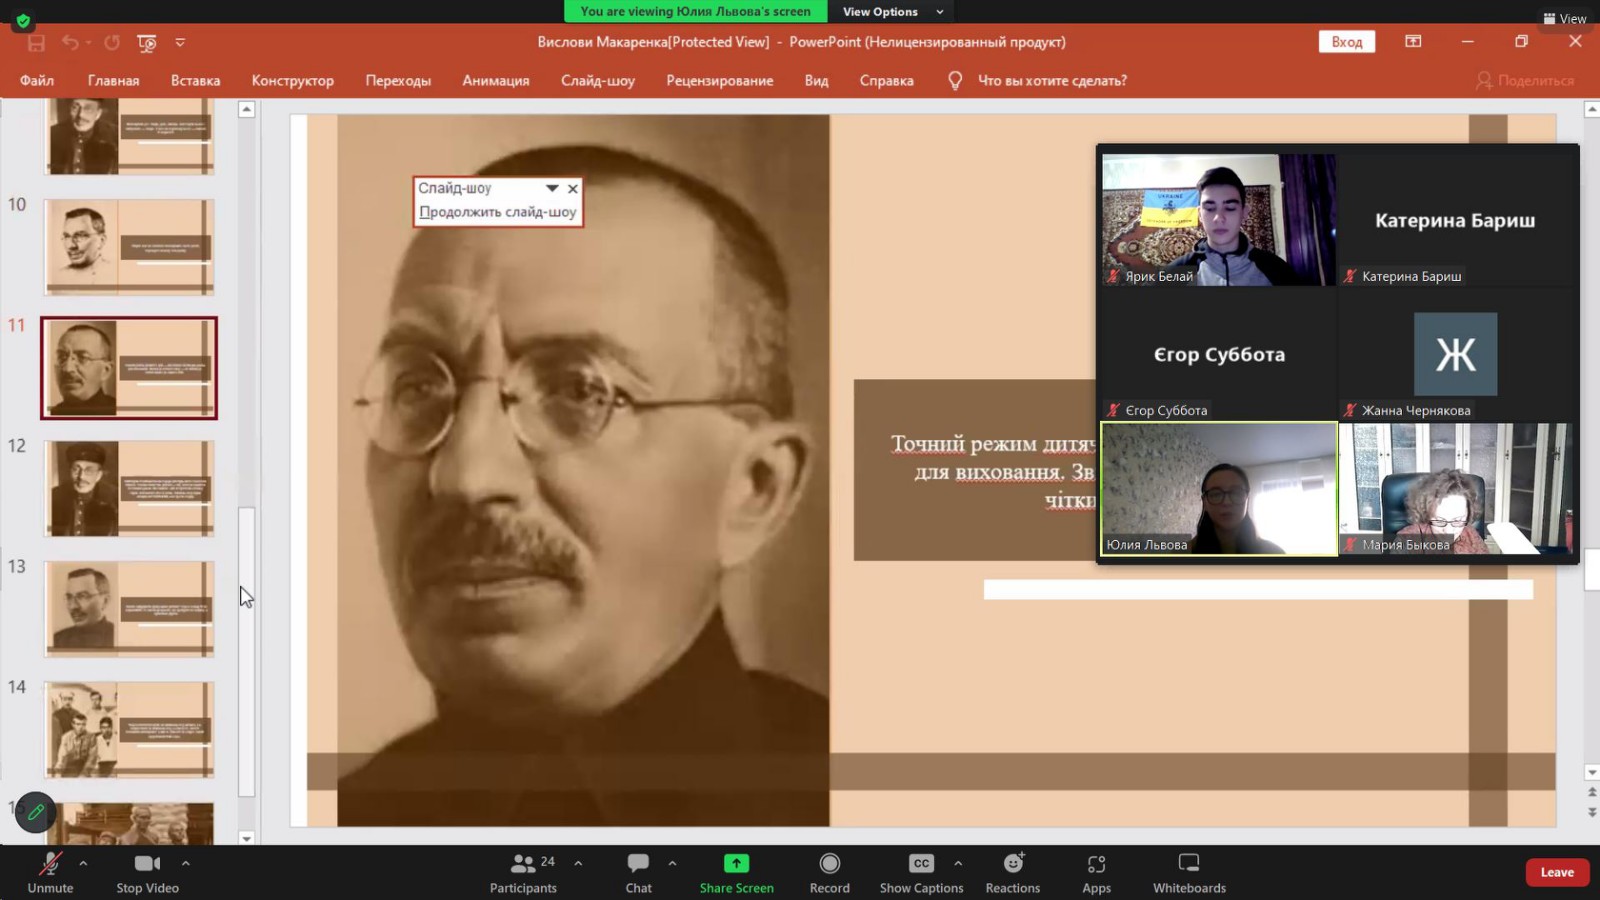1600x900 pixels.
Task: Click the green encryption shield icon
Action: coord(23,20)
